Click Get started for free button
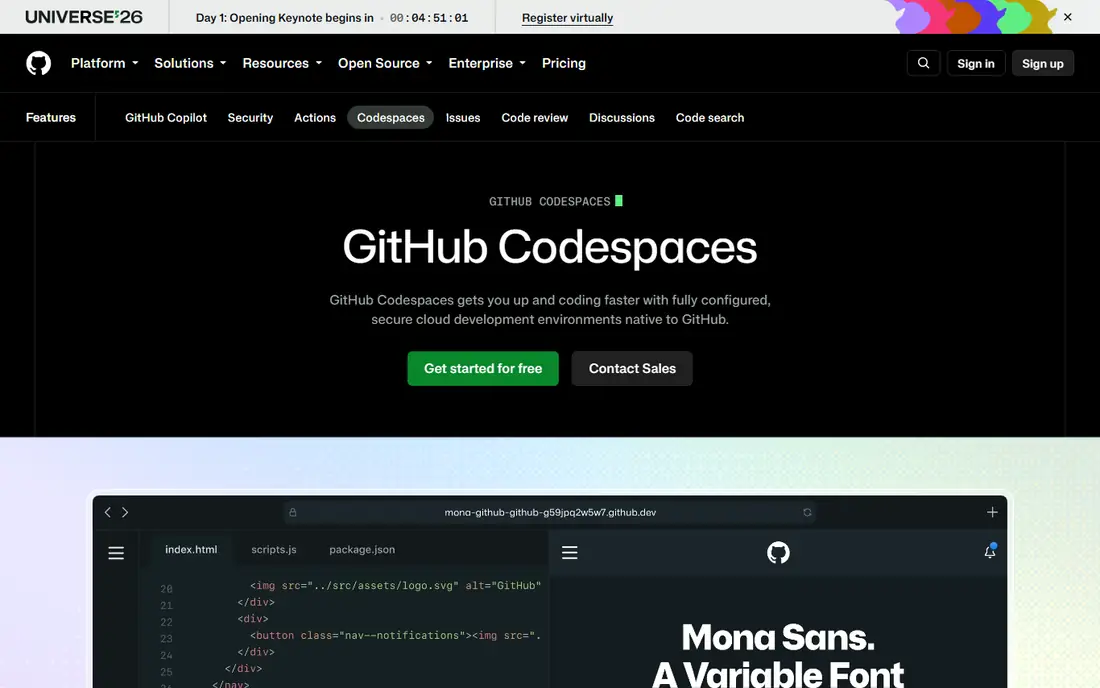This screenshot has width=1100, height=688. [x=483, y=368]
